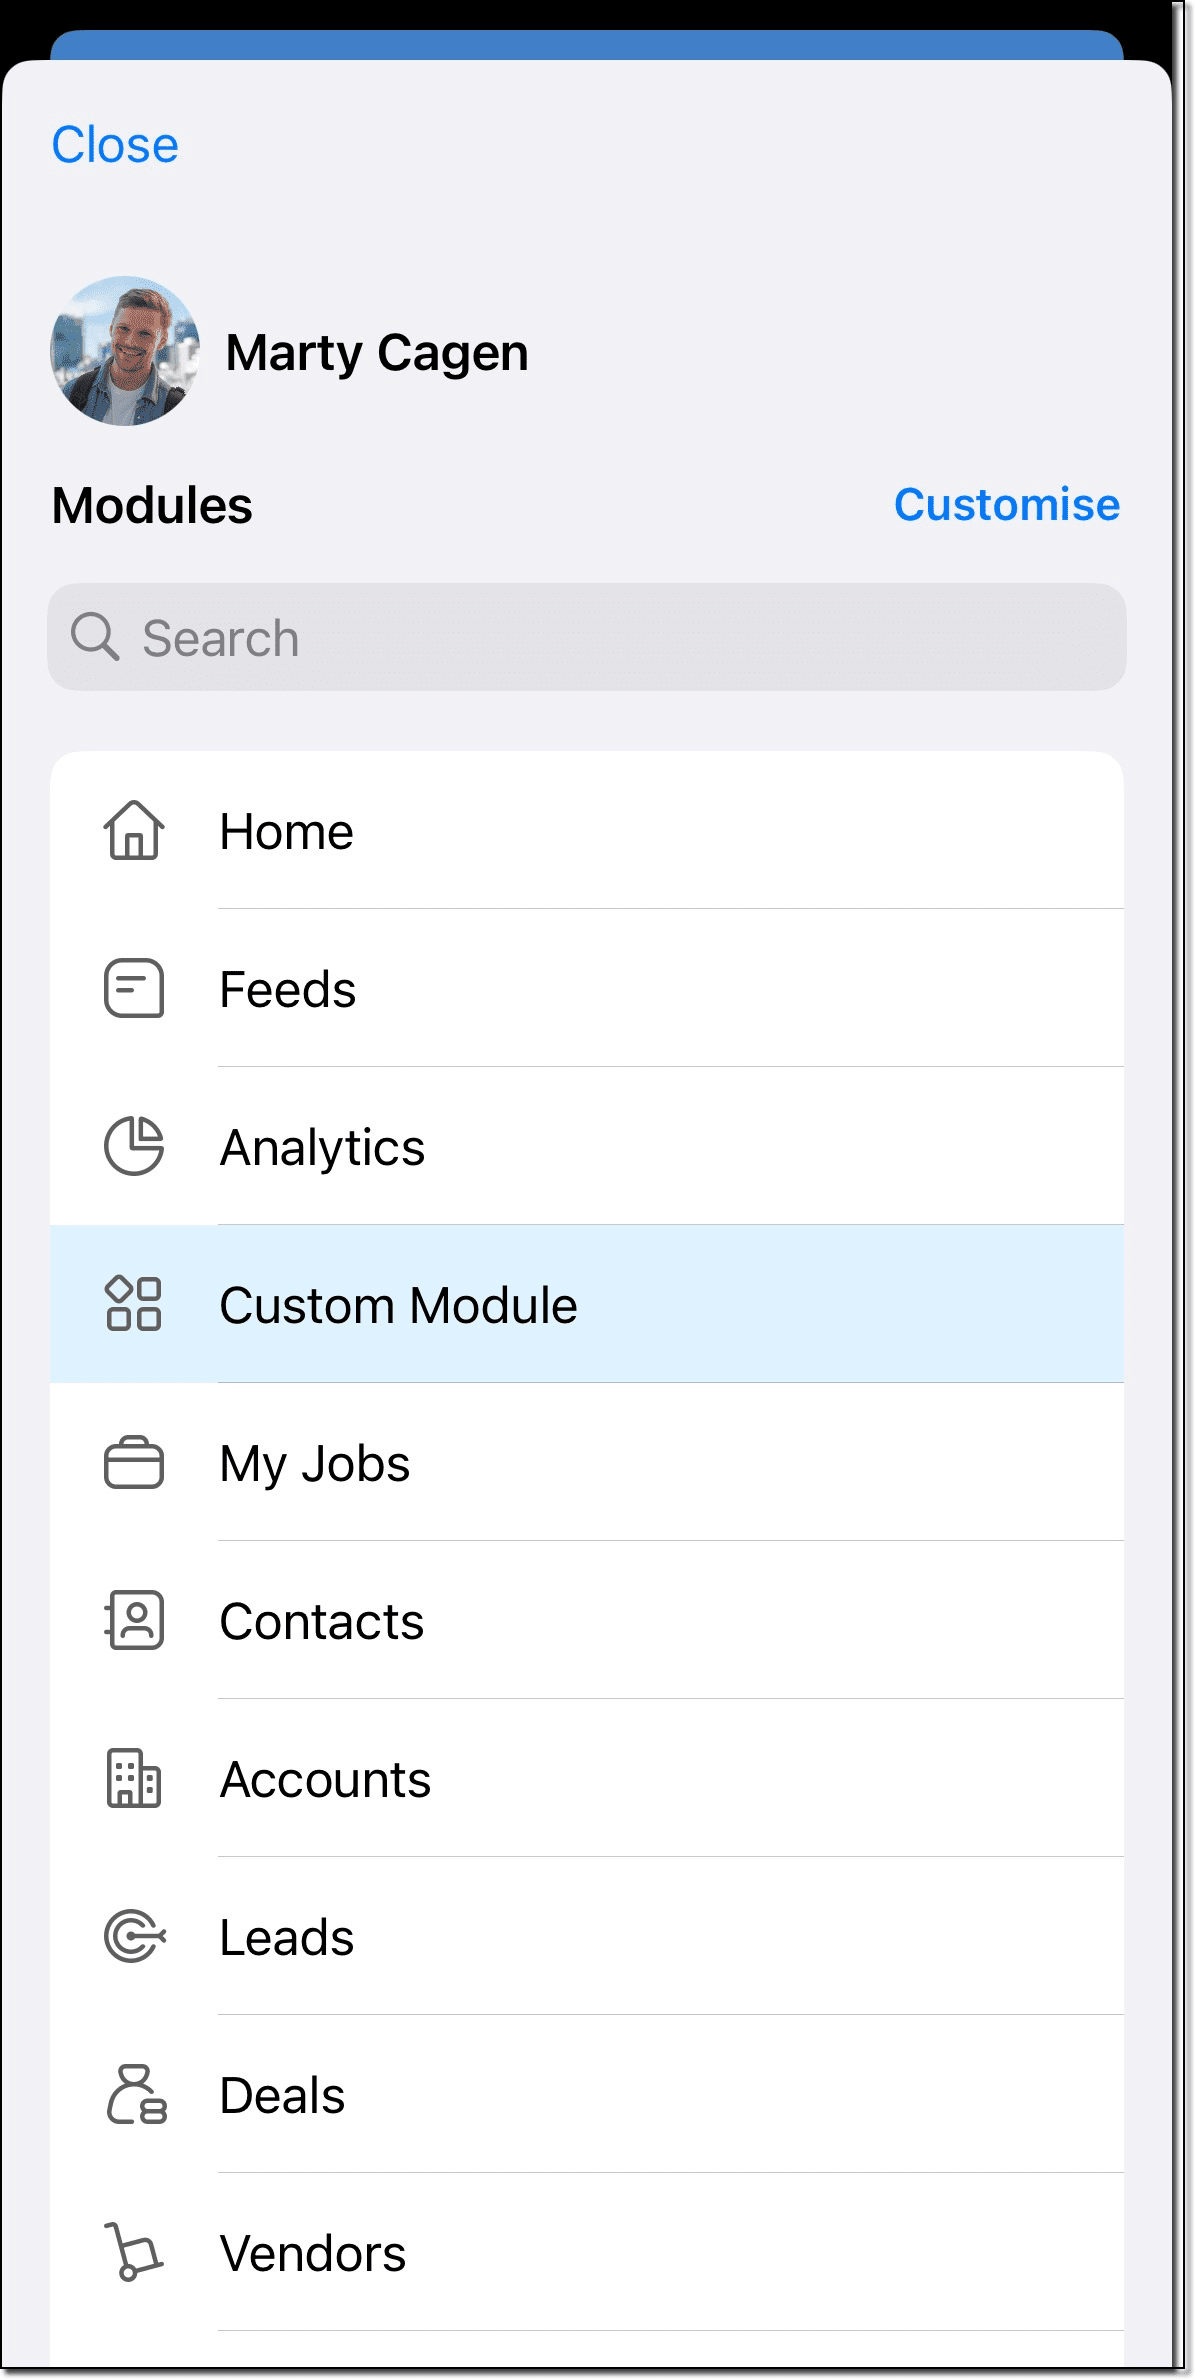Click the Analytics pie chart icon
Viewport: 1195px width, 2379px height.
click(x=134, y=1146)
